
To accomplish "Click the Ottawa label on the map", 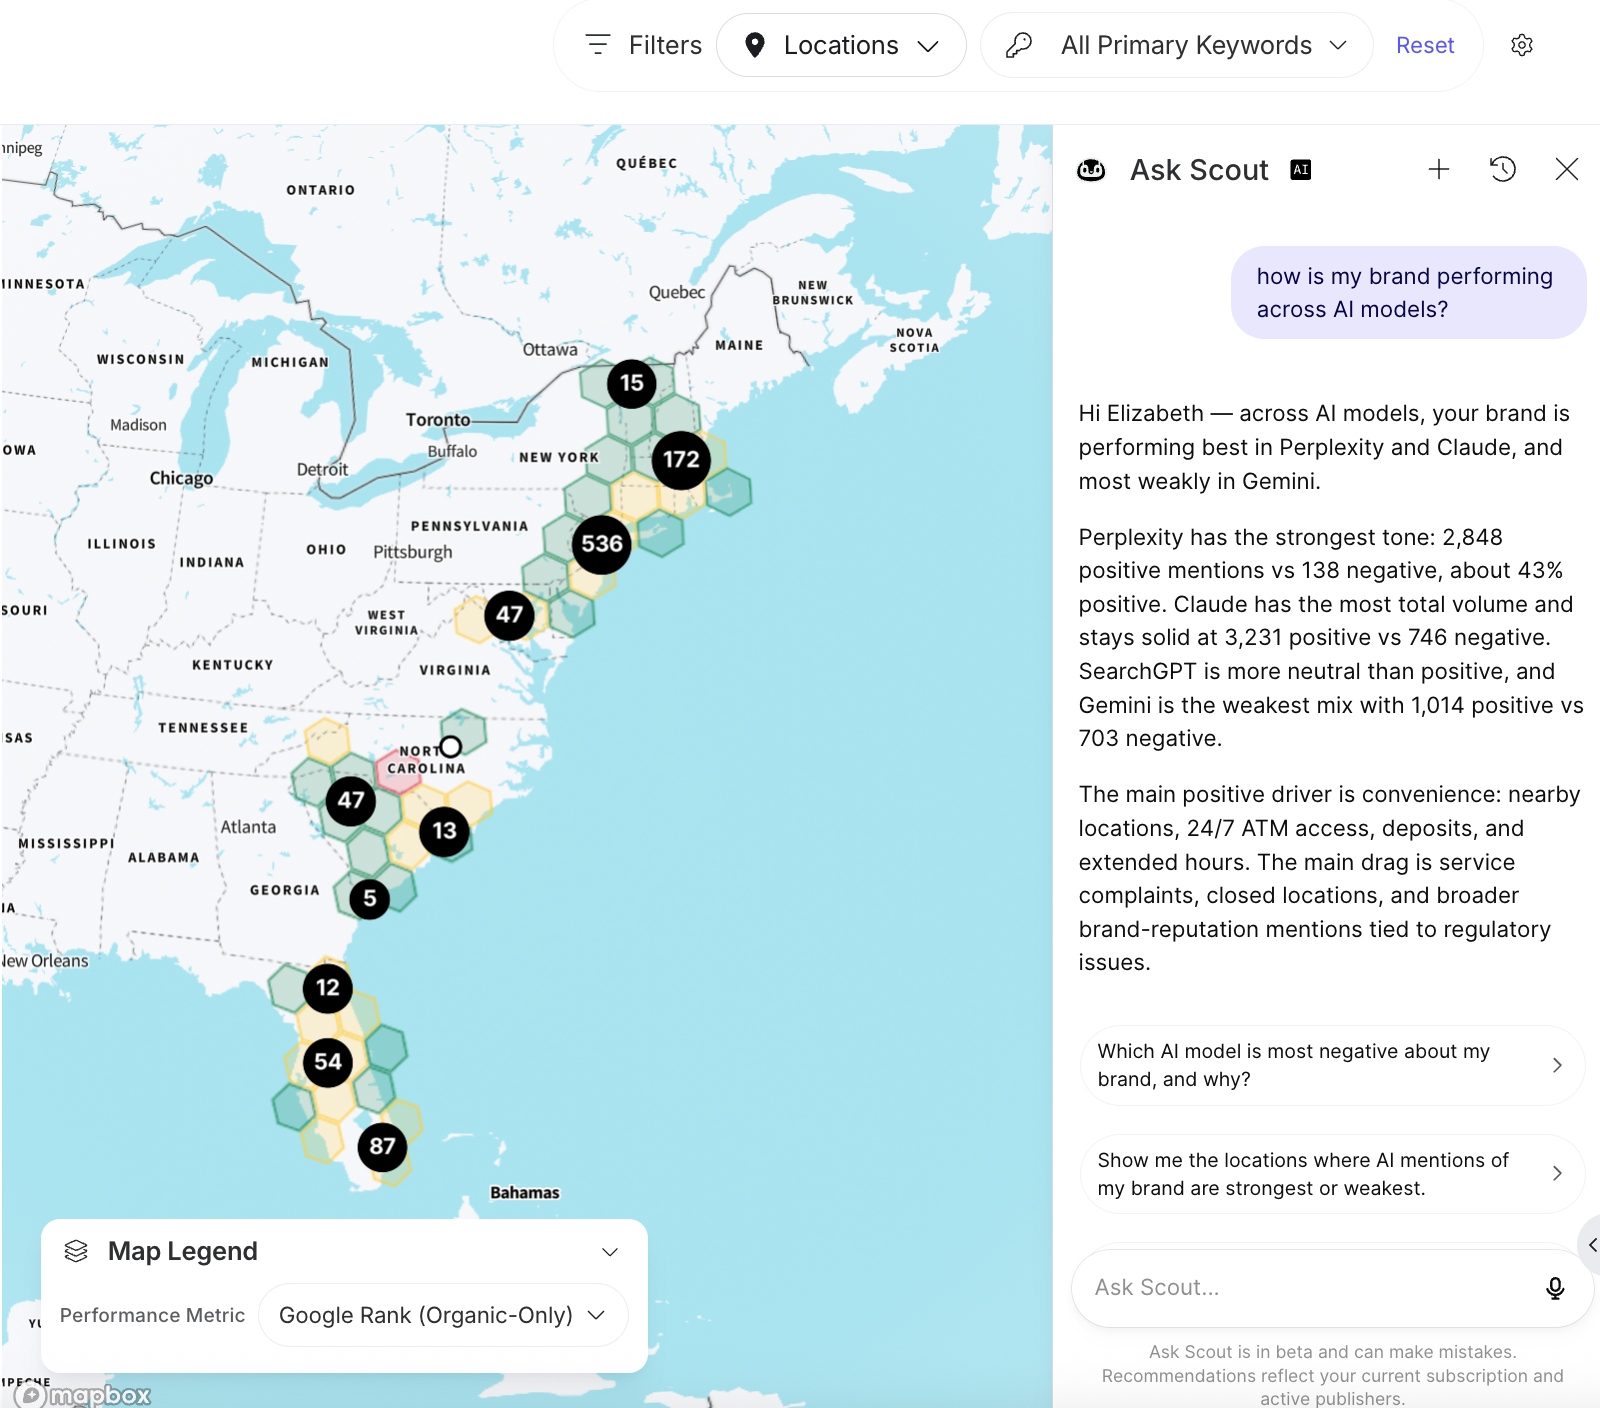I will [x=550, y=350].
